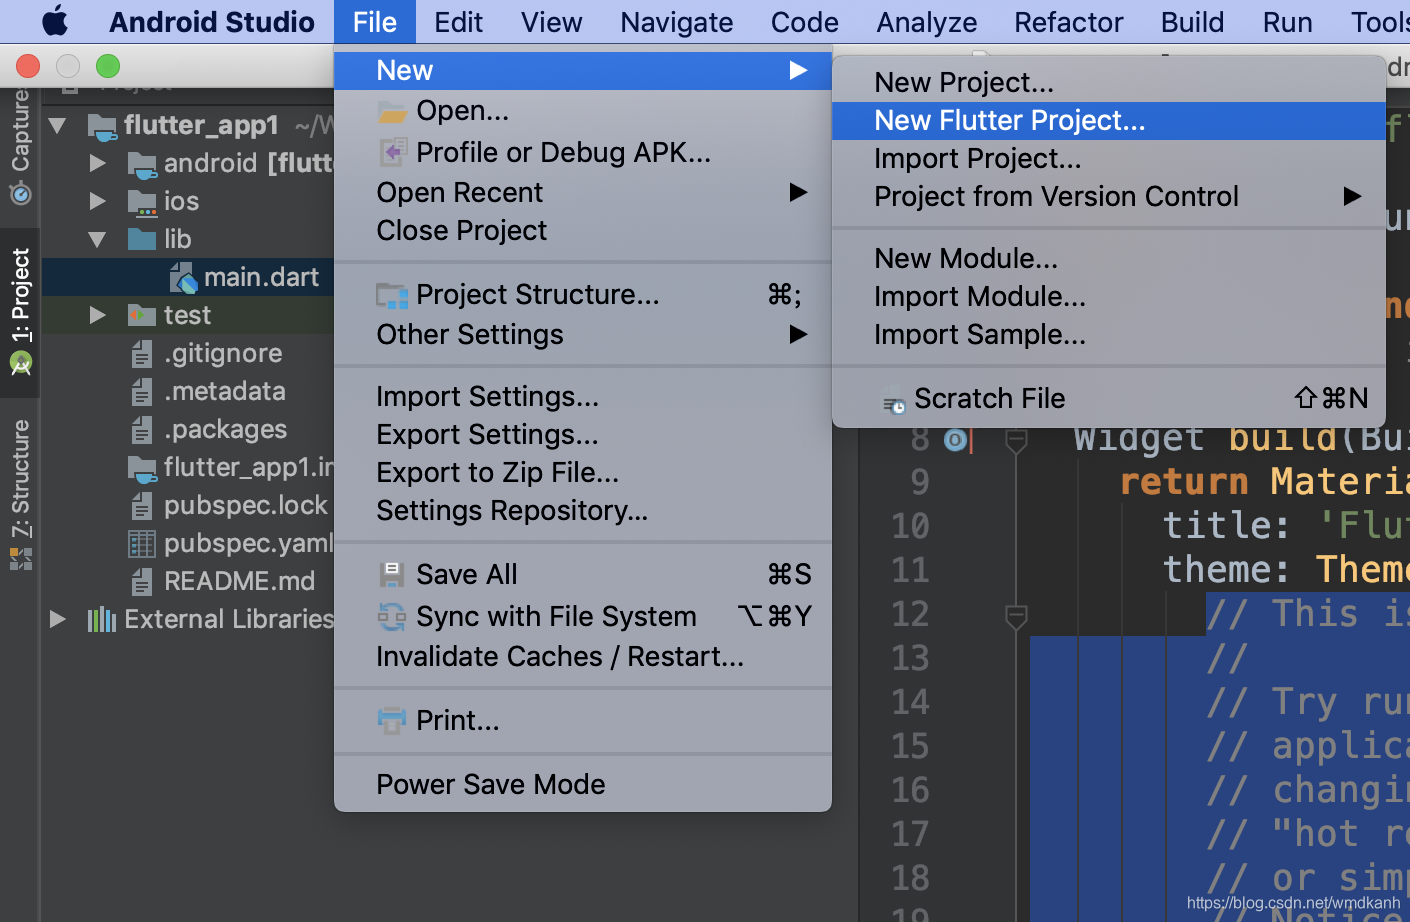Open the Z: Structure tool window
This screenshot has height=922, width=1410.
[20, 495]
